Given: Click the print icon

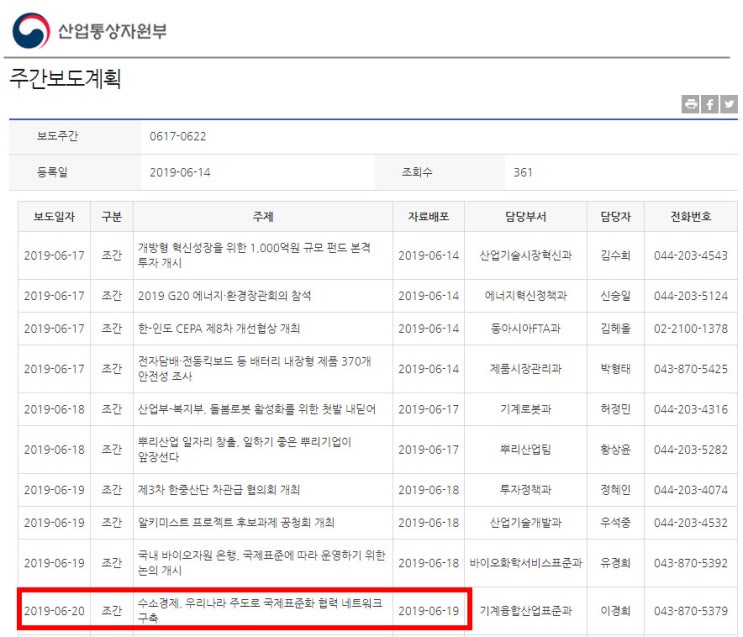Looking at the screenshot, I should click(x=690, y=104).
